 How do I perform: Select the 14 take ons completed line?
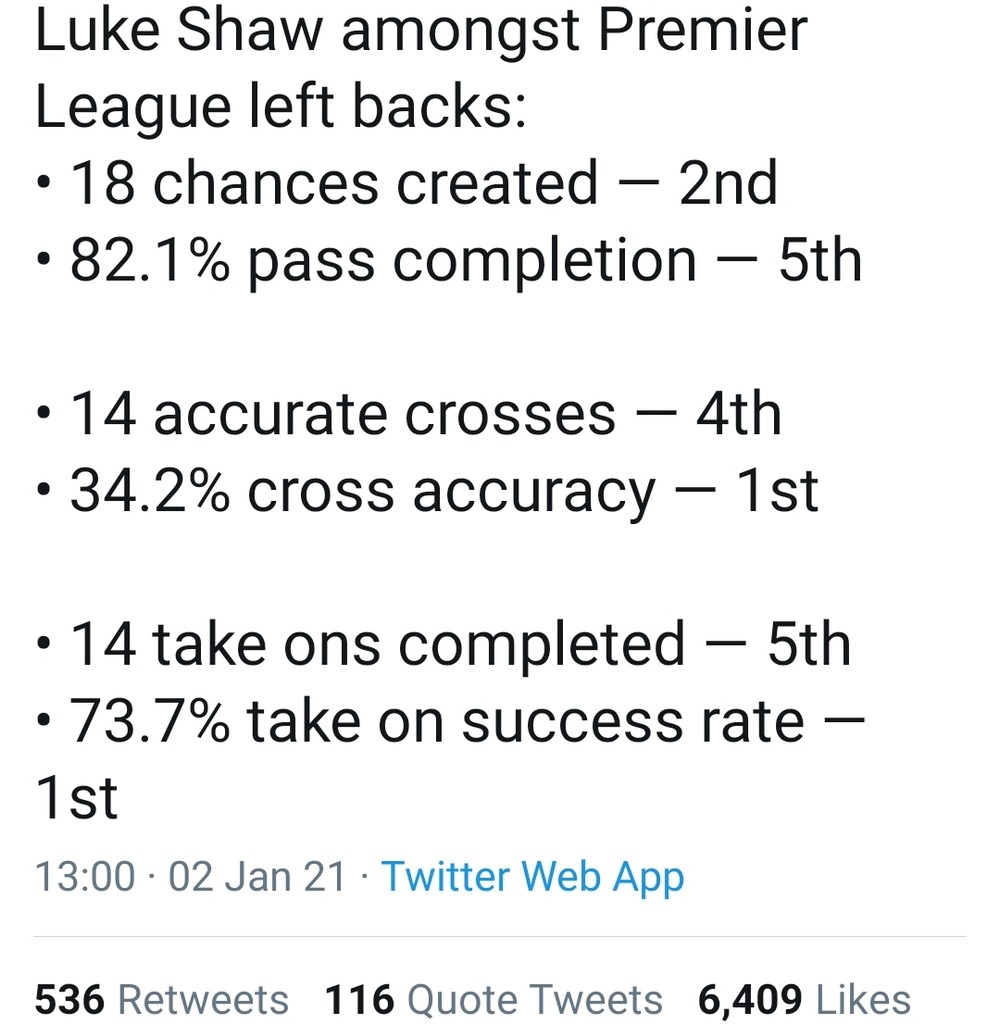coord(377,643)
